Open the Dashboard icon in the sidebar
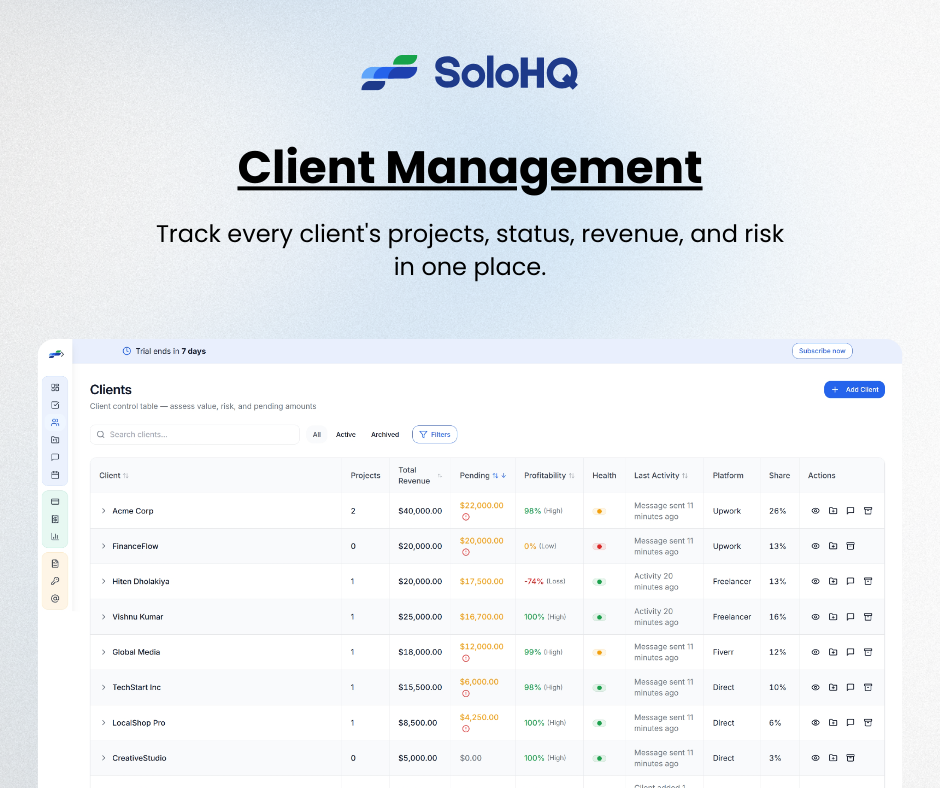The image size is (940, 788). pyautogui.click(x=55, y=387)
